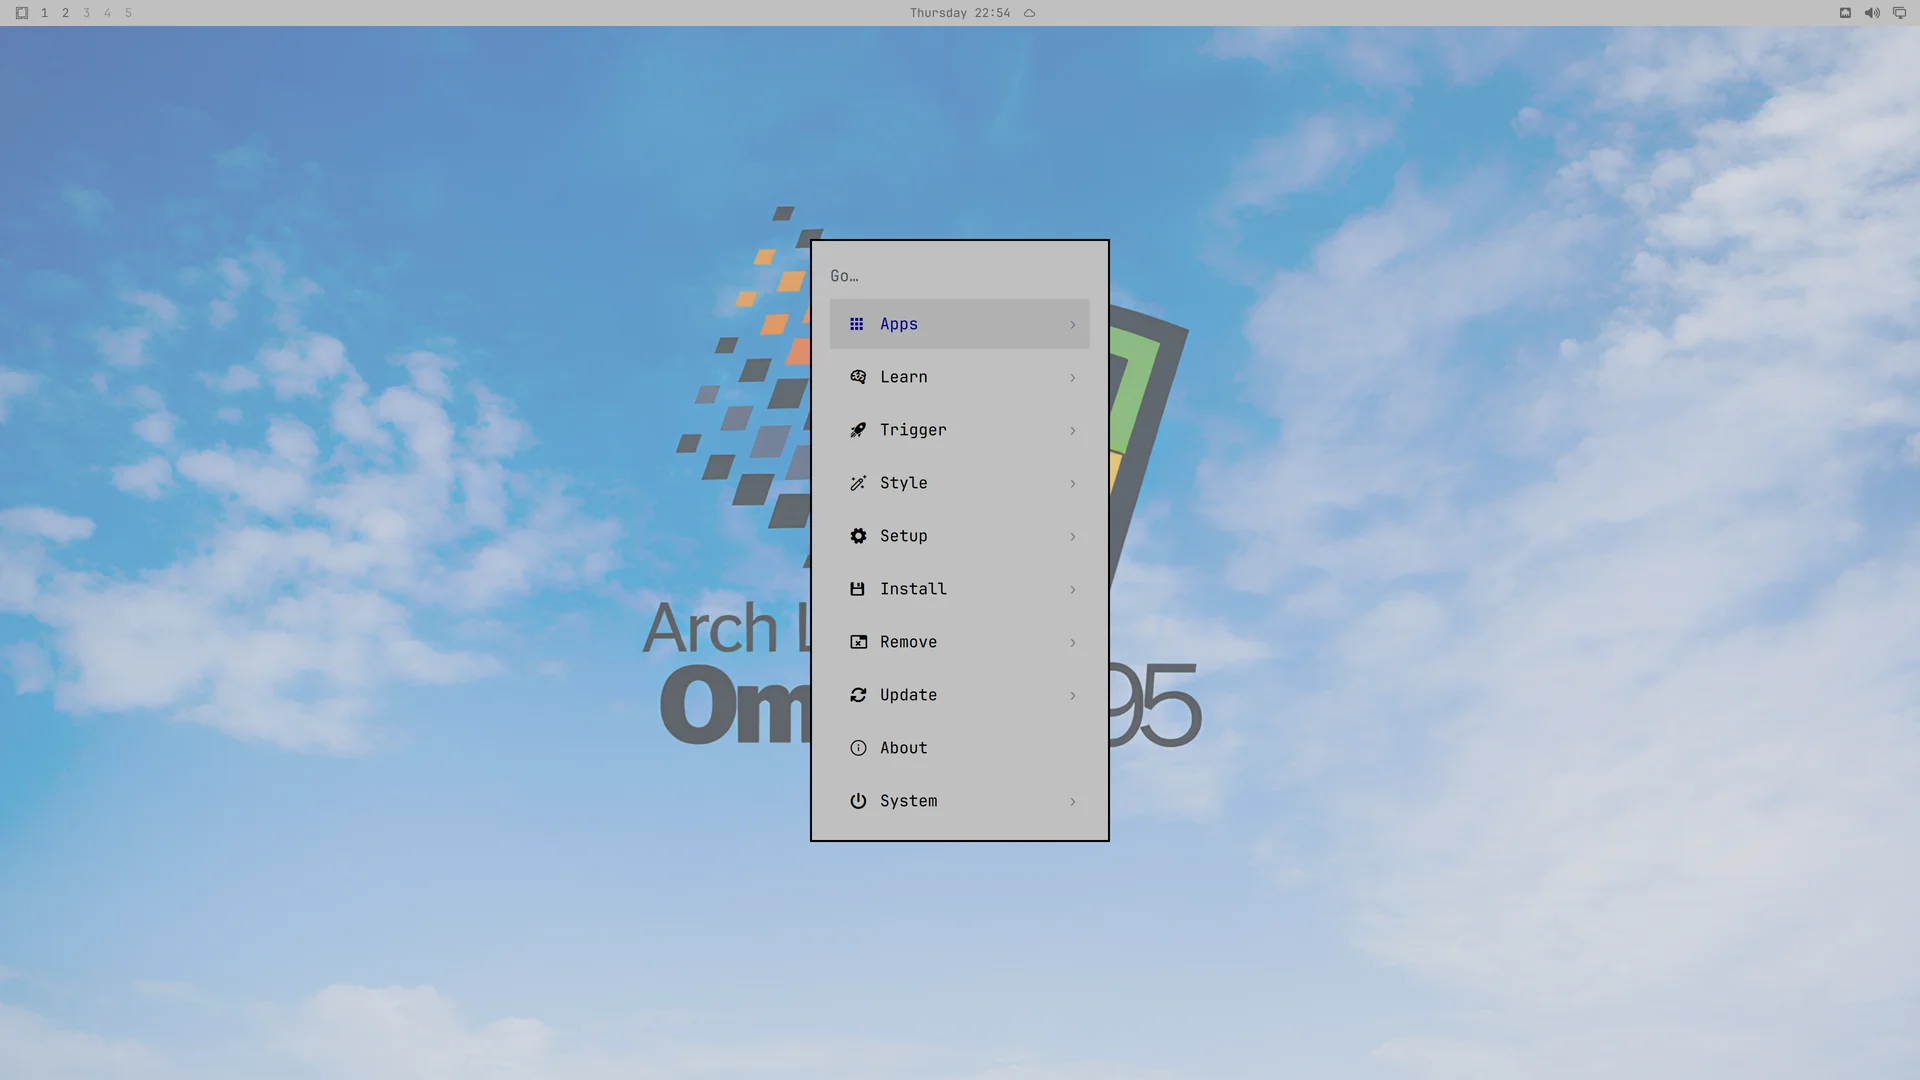This screenshot has height=1080, width=1920.
Task: Switch to workspace 5
Action: pyautogui.click(x=128, y=13)
